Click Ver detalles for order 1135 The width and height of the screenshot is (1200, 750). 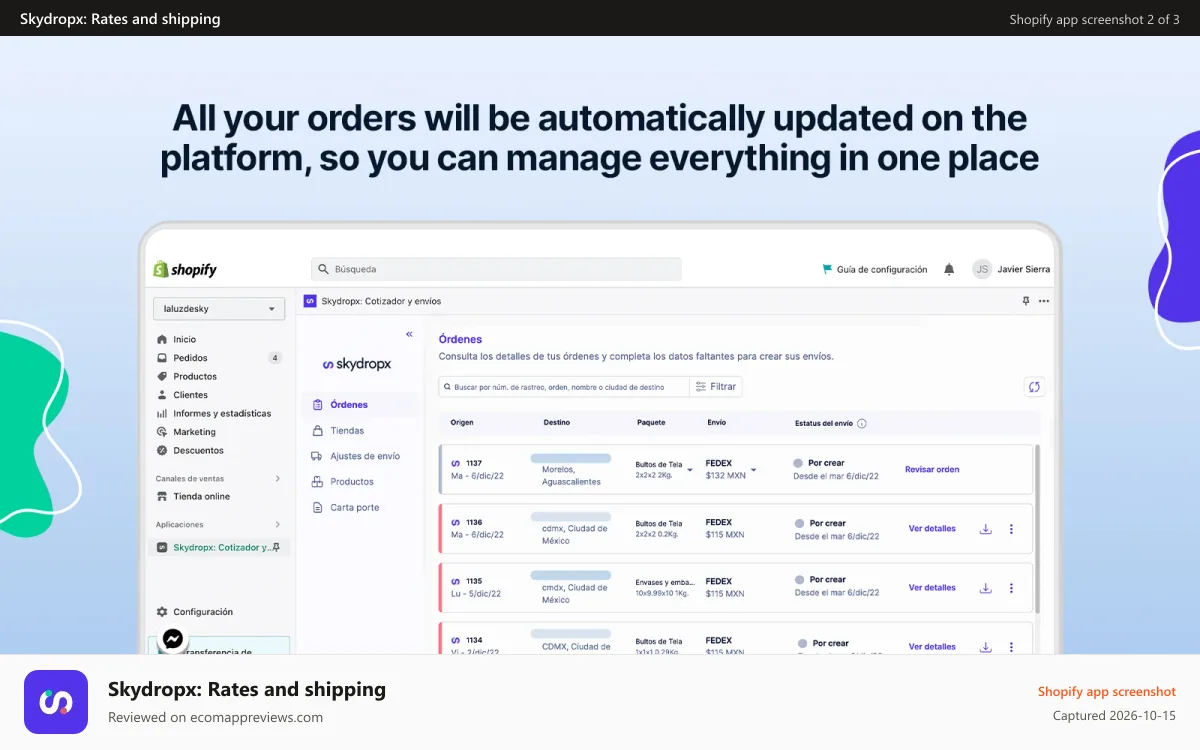[932, 588]
